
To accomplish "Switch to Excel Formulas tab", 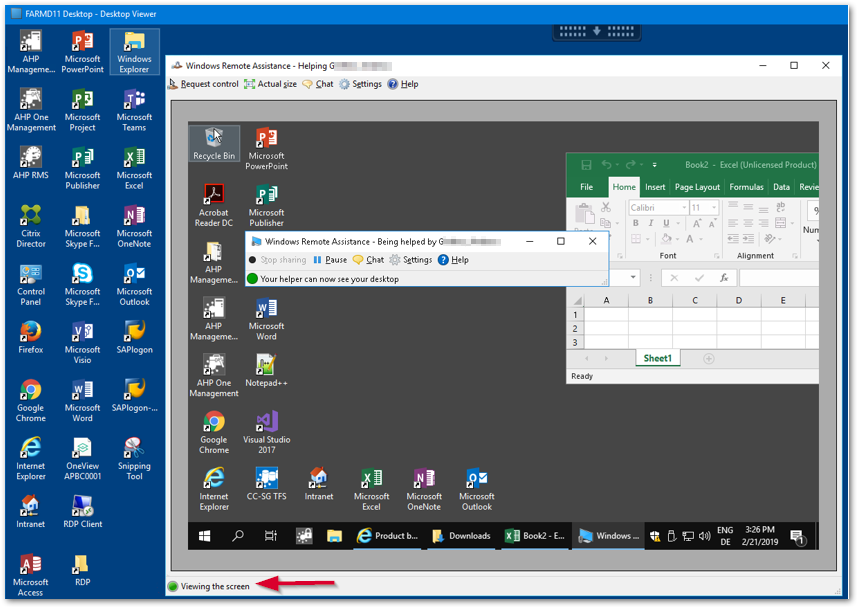I will tap(746, 187).
